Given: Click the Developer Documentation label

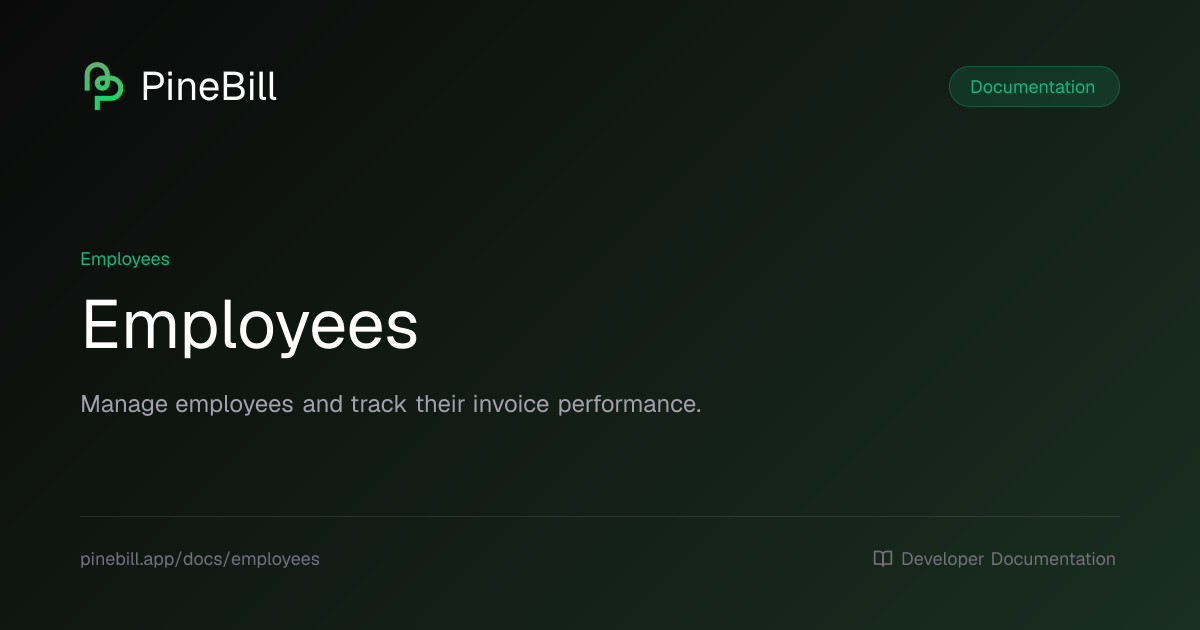Looking at the screenshot, I should coord(1008,559).
